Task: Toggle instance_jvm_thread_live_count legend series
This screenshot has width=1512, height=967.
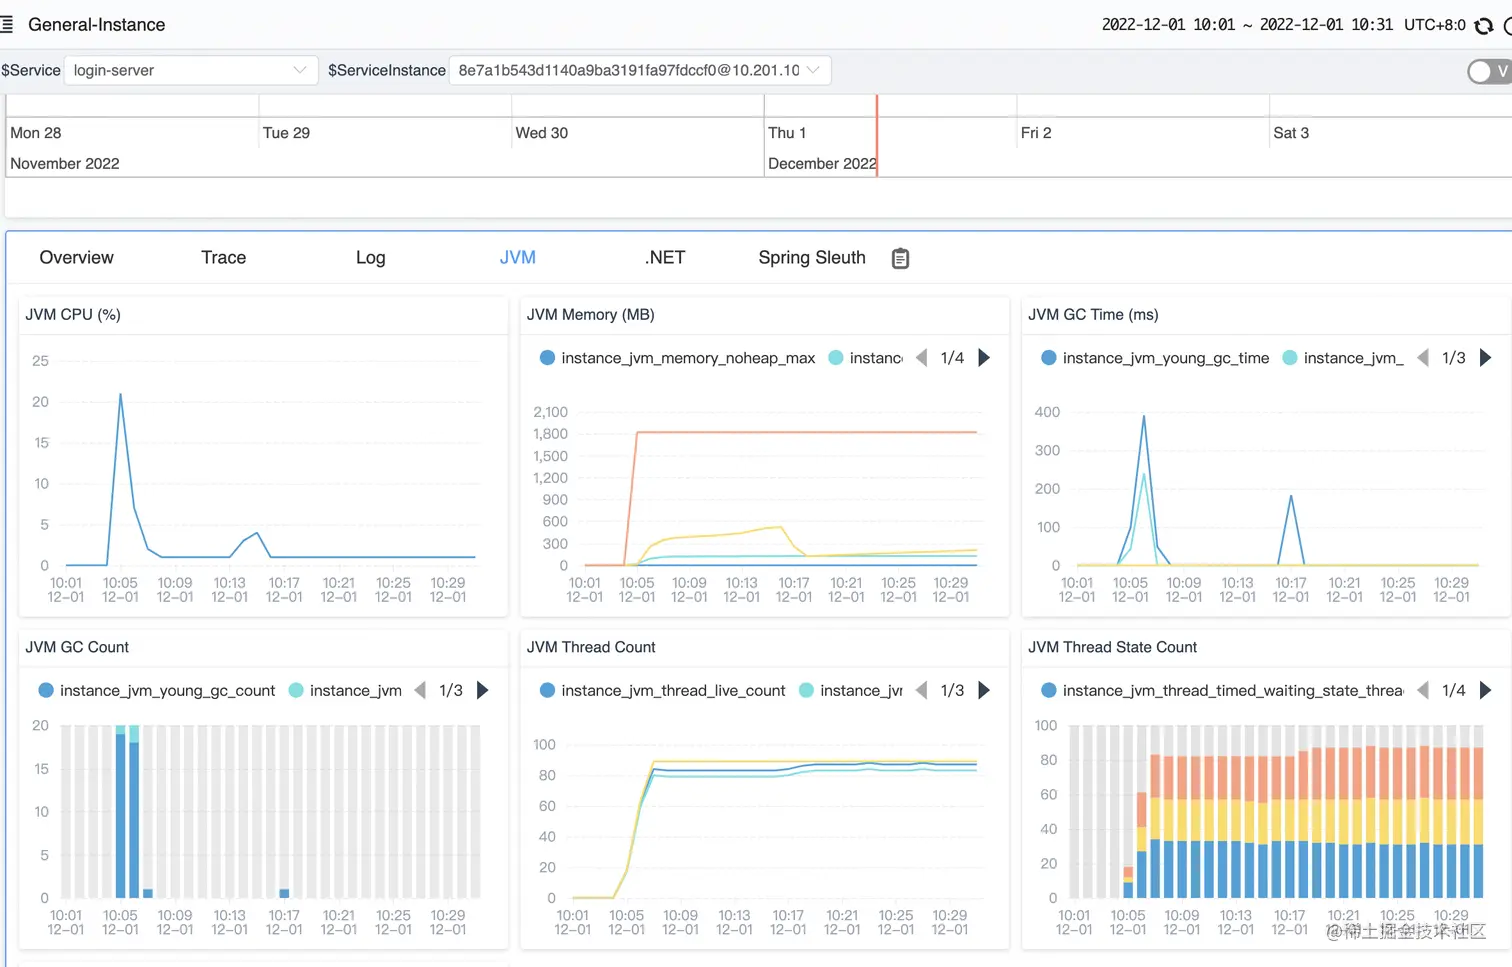Action: coord(662,690)
